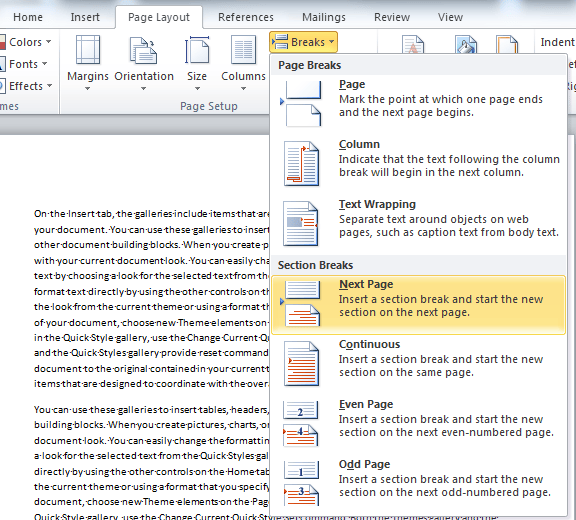
Task: Open the Mailings tab
Action: (x=324, y=17)
